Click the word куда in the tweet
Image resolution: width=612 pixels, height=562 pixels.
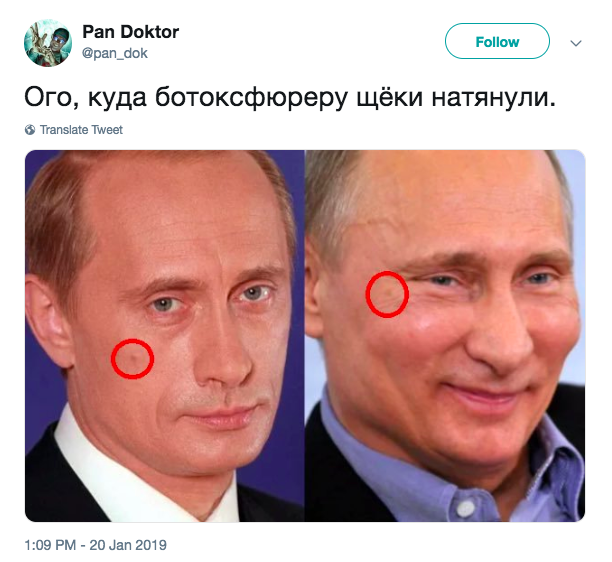tap(117, 98)
